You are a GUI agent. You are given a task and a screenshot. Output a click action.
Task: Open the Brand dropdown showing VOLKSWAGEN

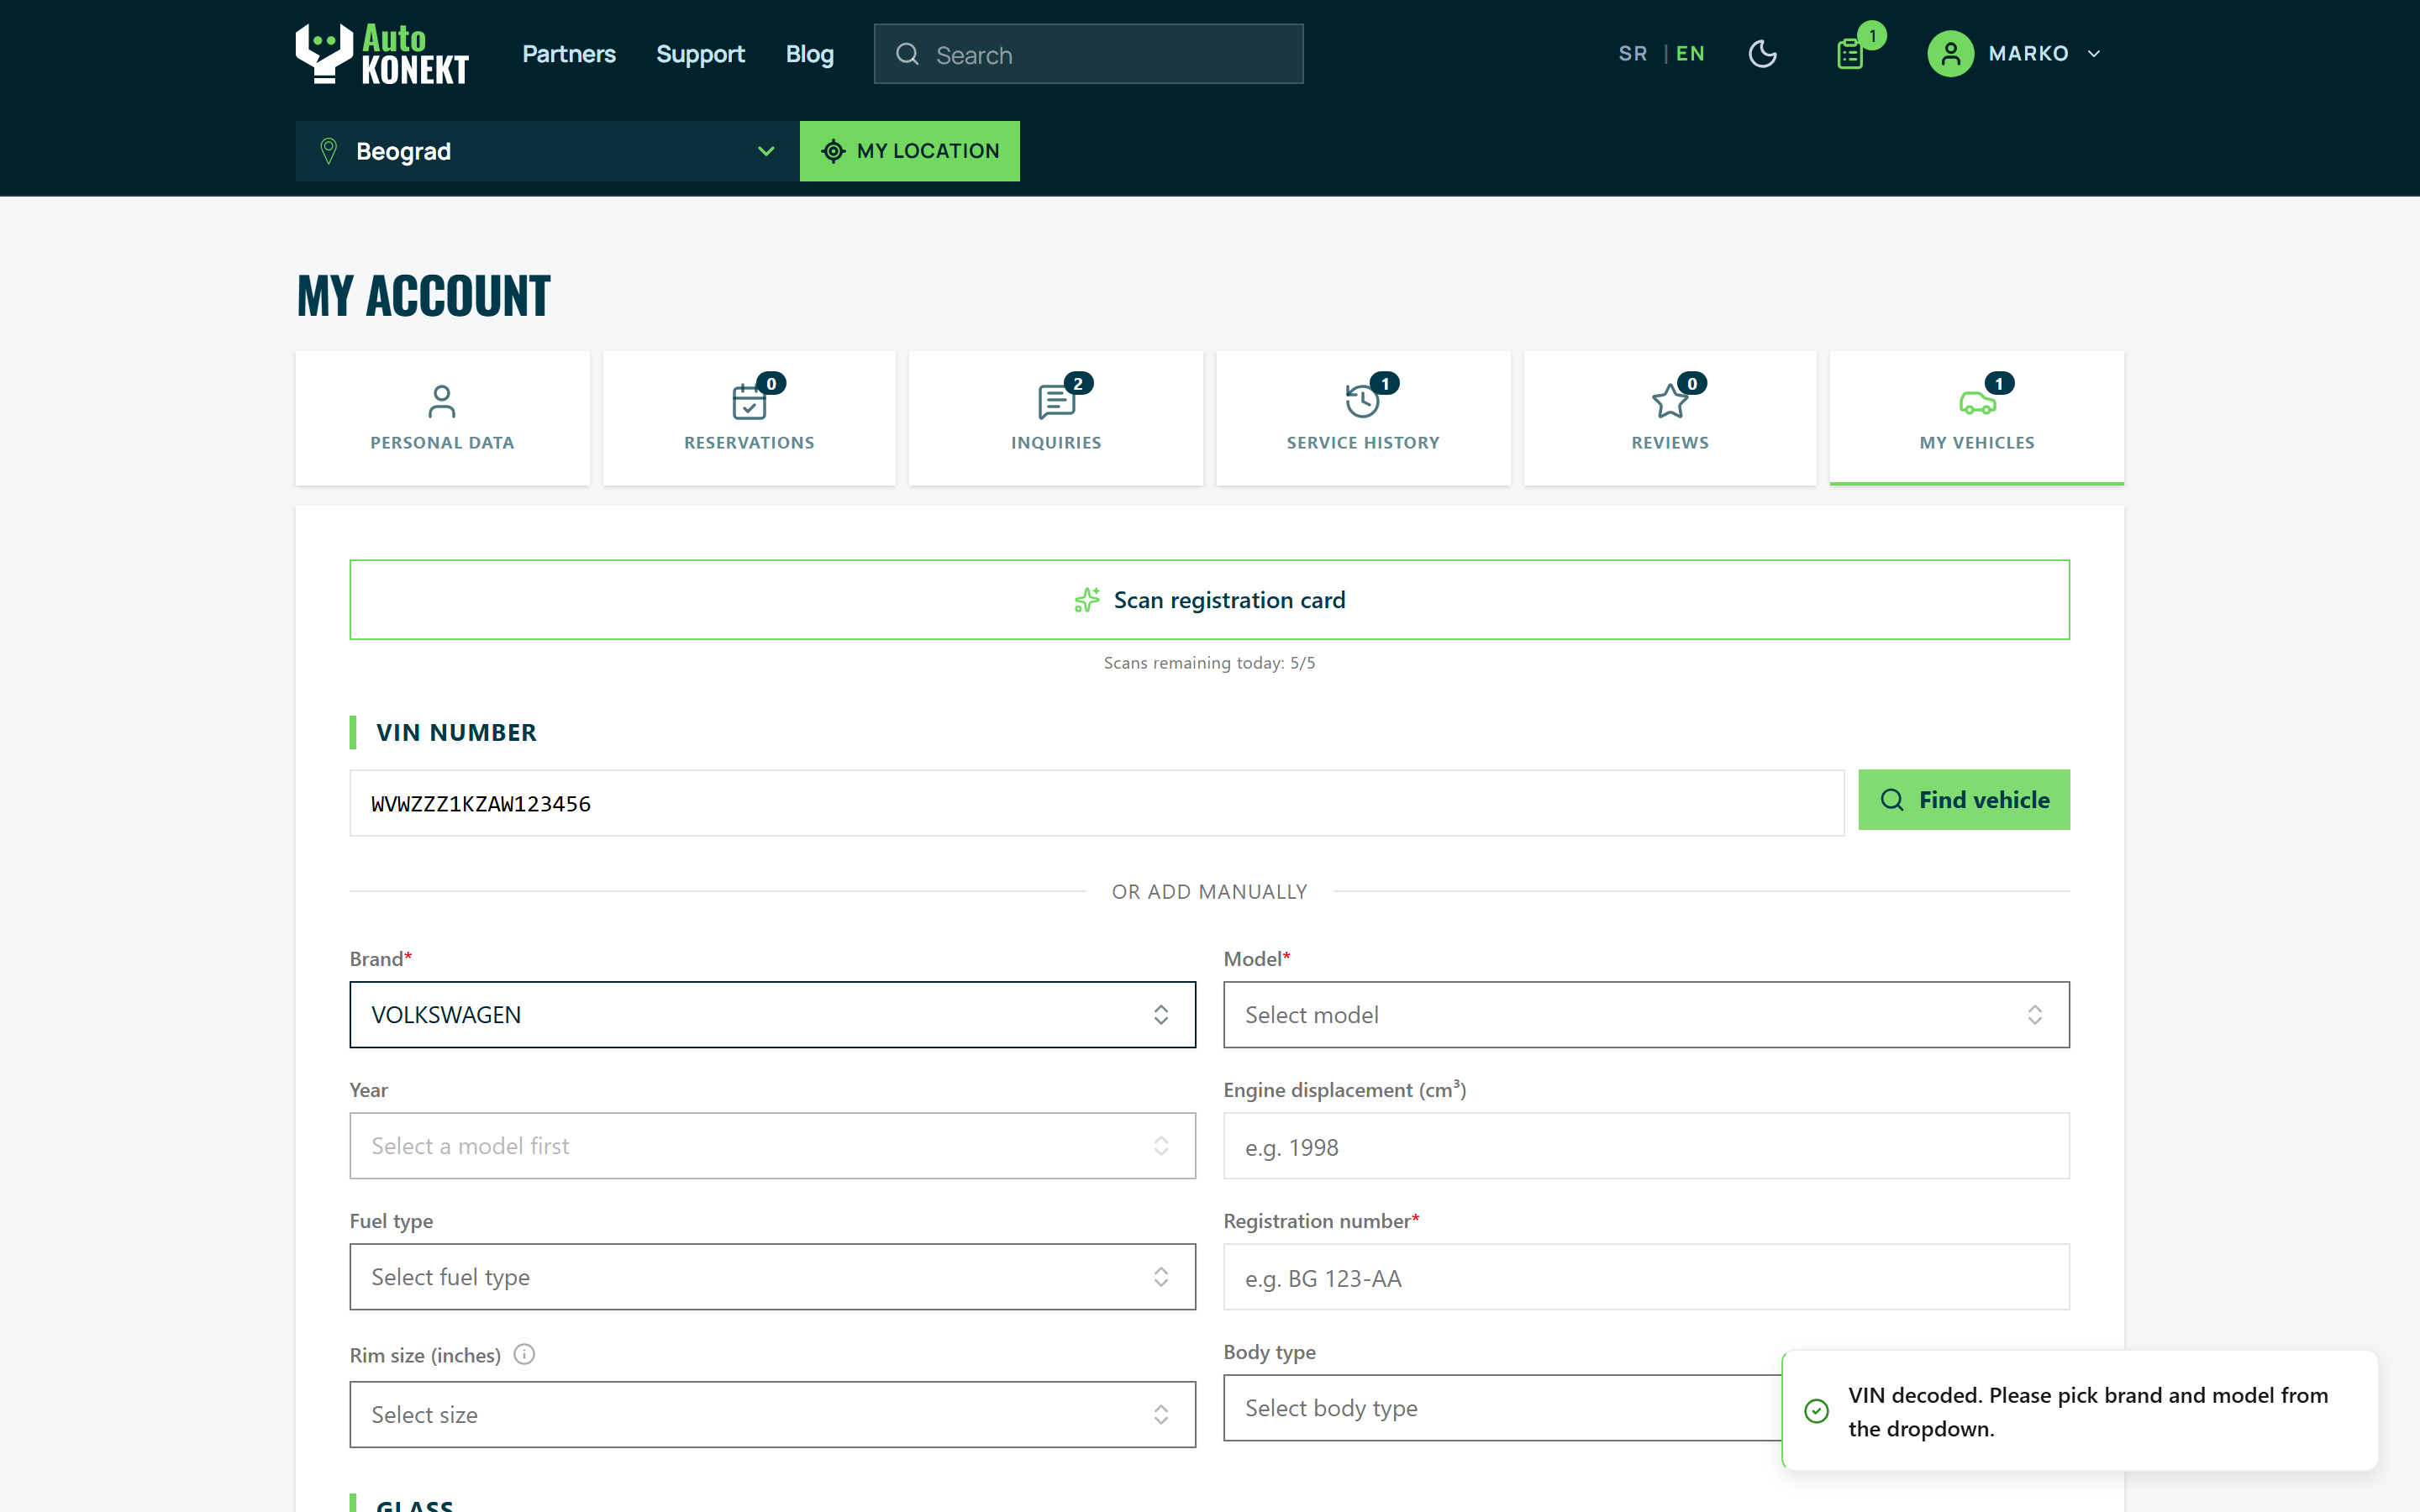coord(772,1015)
